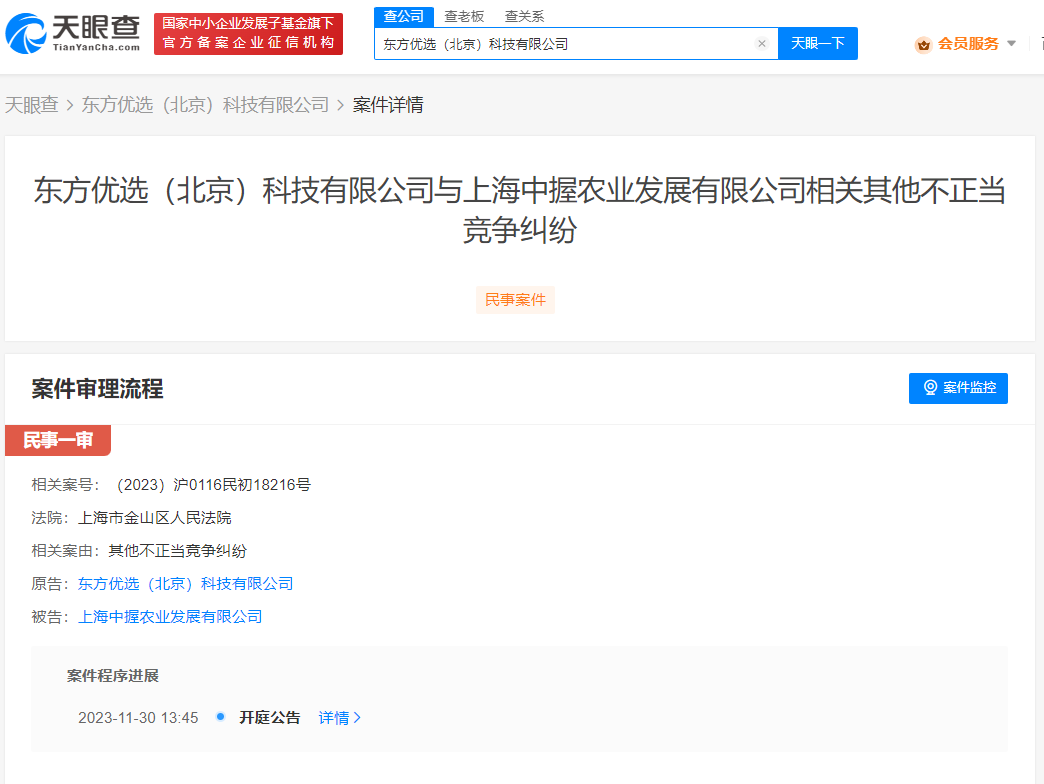Clear the search box with X icon
The width and height of the screenshot is (1044, 784).
click(x=761, y=44)
